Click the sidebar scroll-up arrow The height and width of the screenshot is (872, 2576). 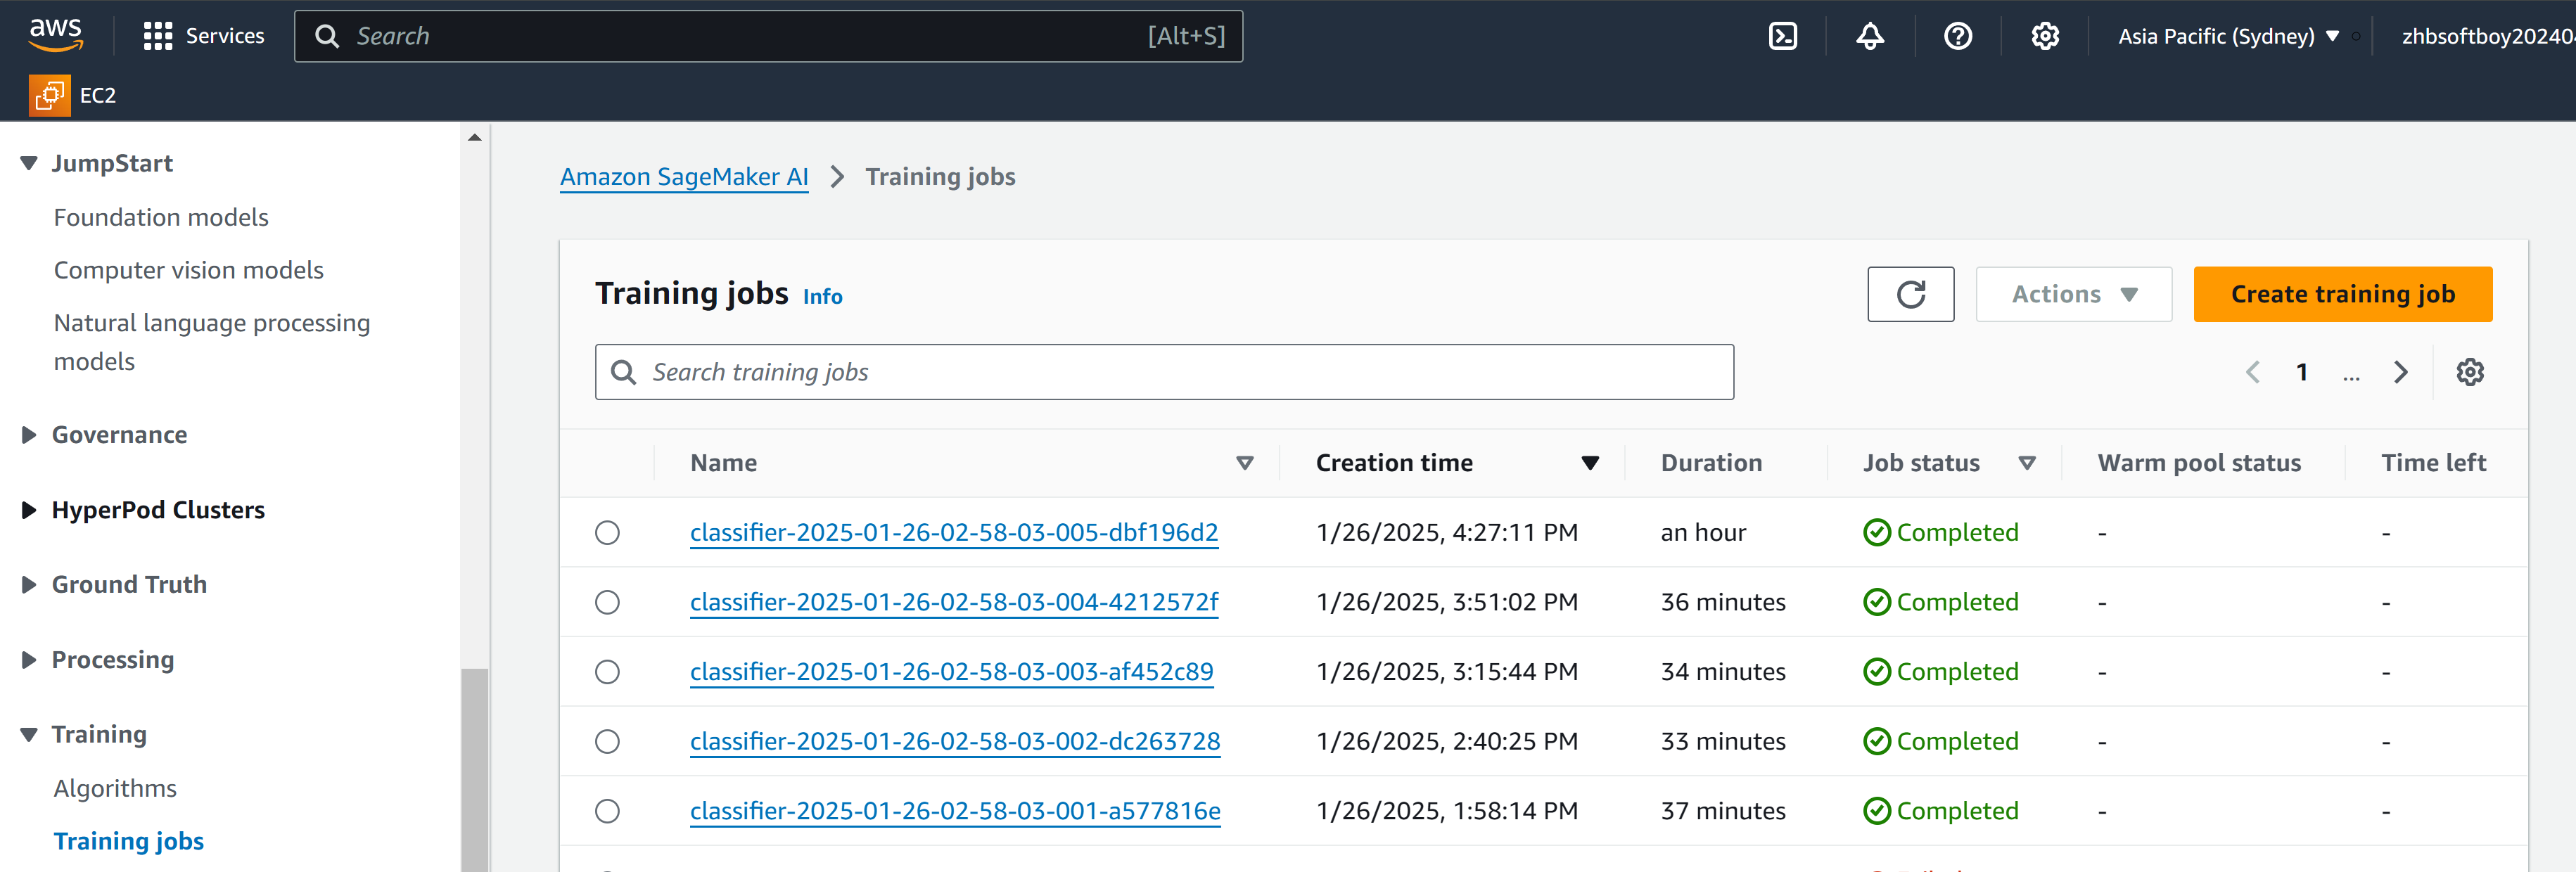point(475,137)
